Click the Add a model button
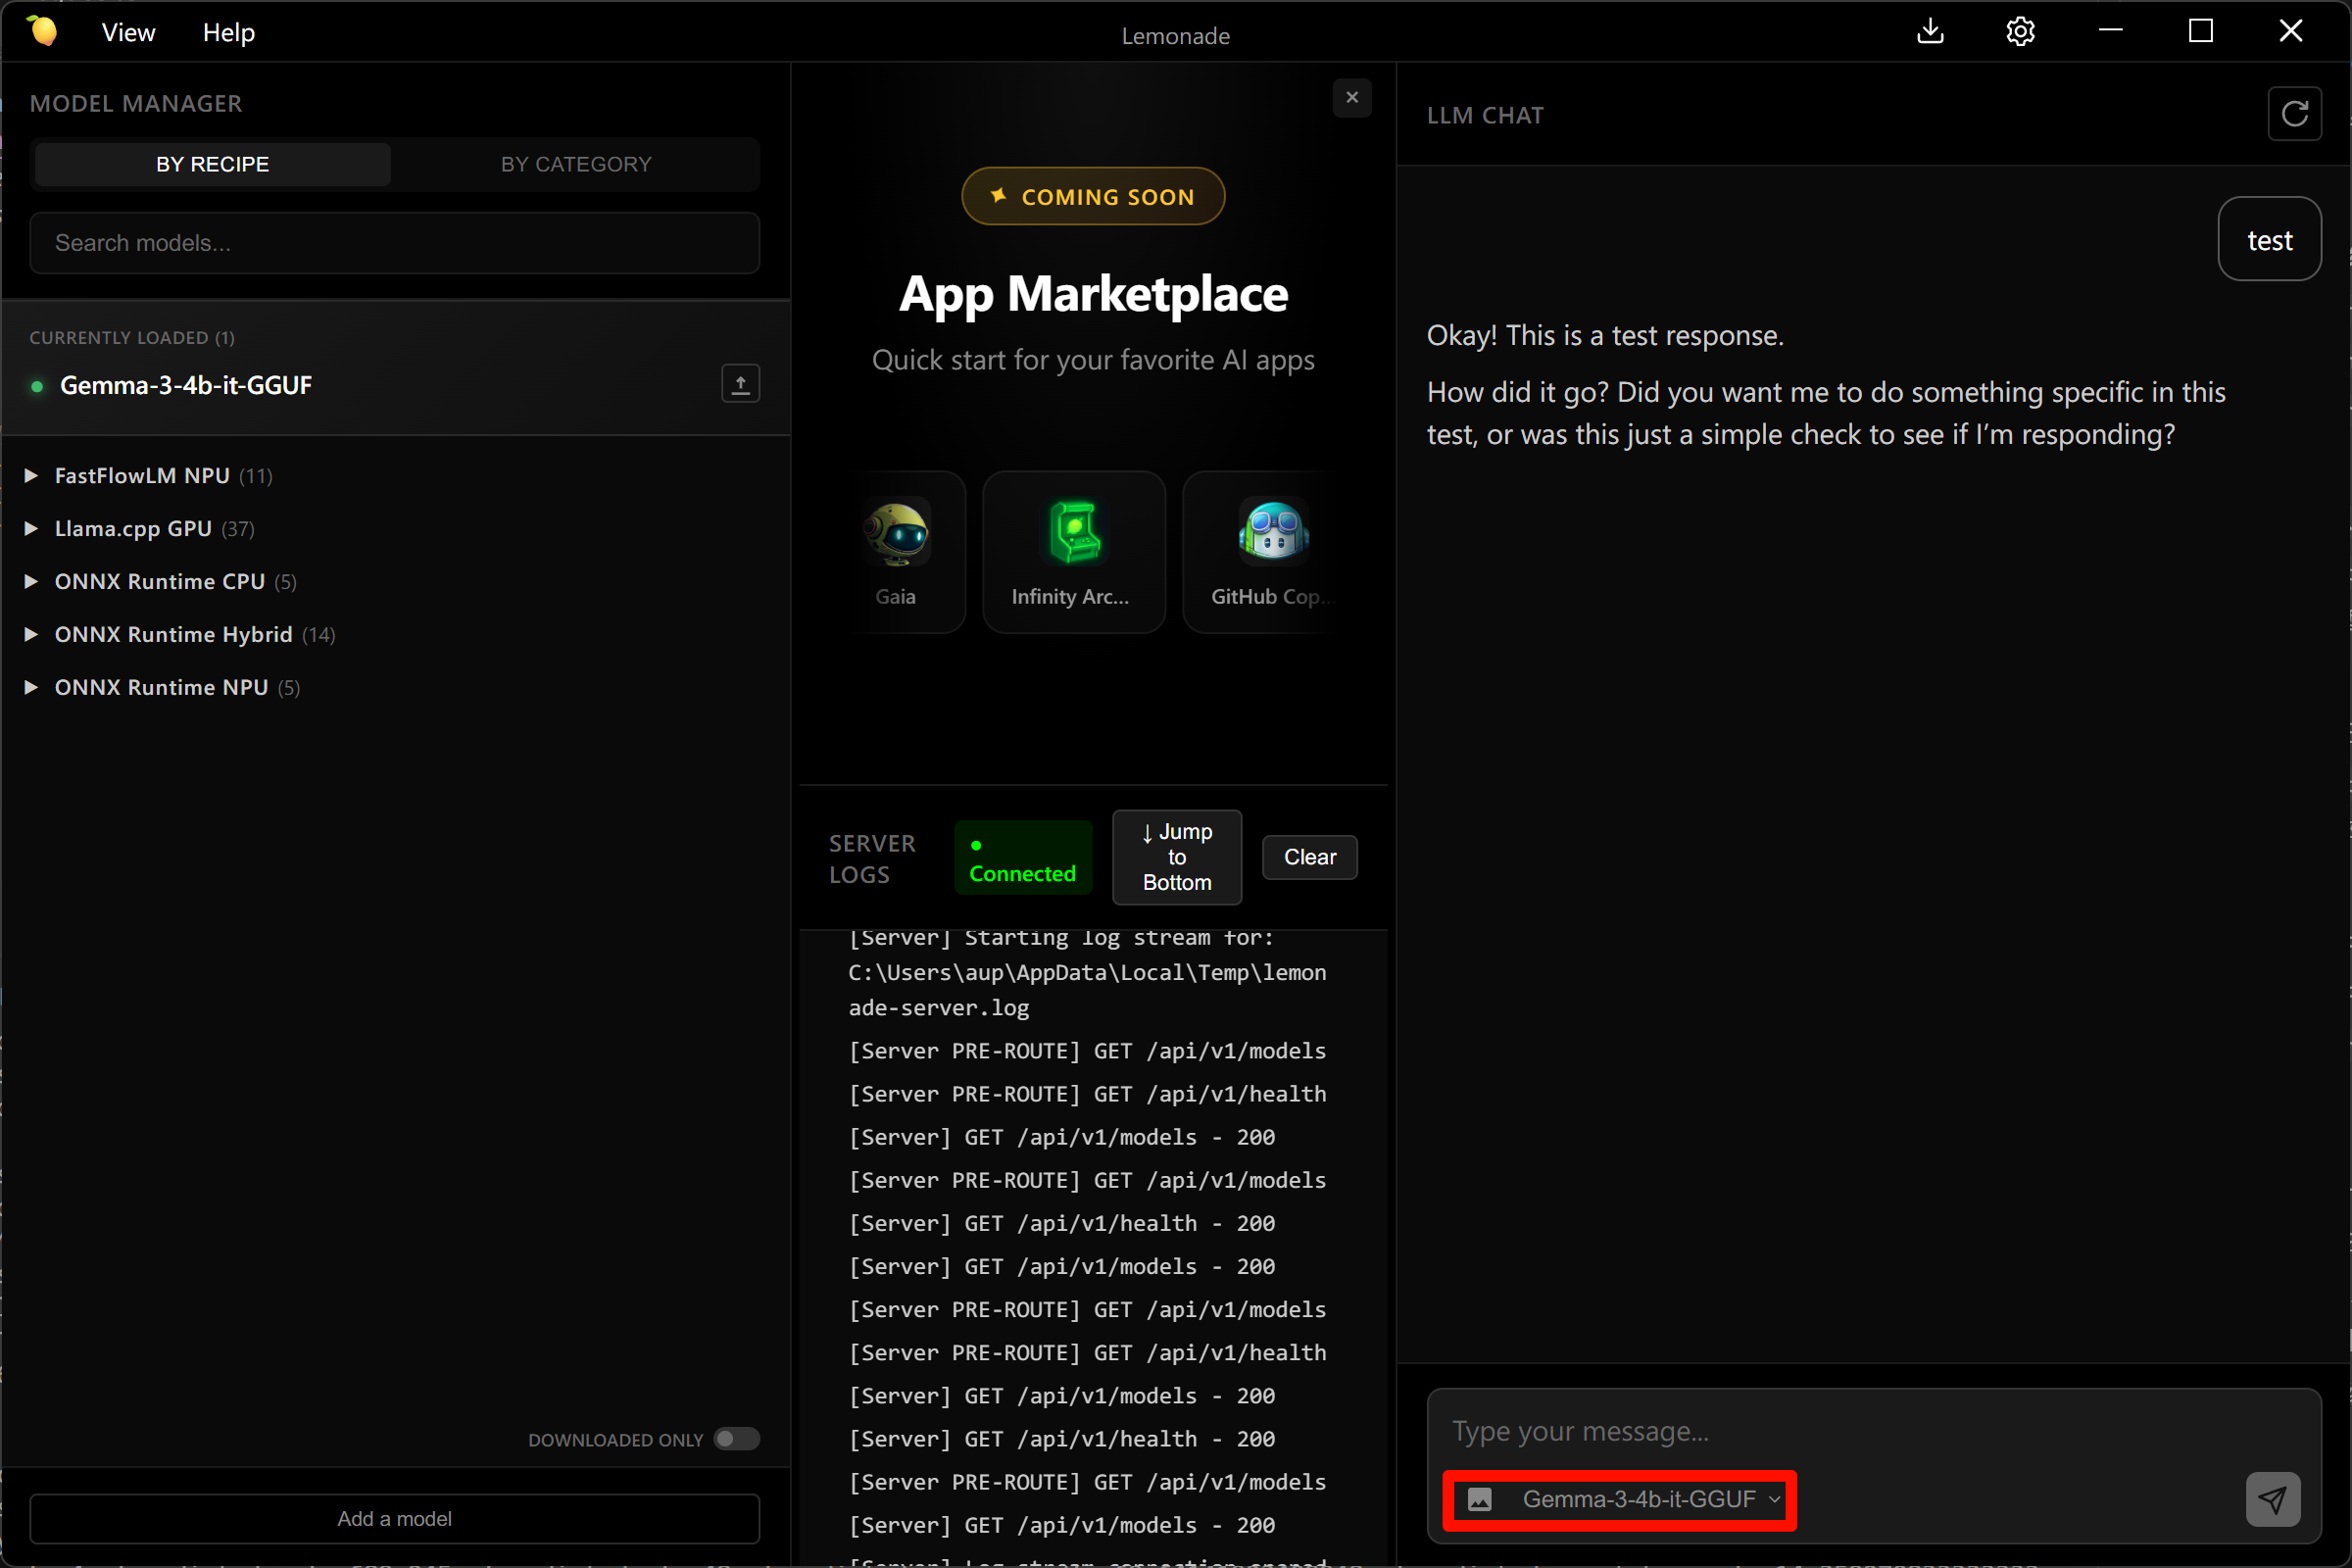Screen dimensions: 2352x1568 [395, 1519]
